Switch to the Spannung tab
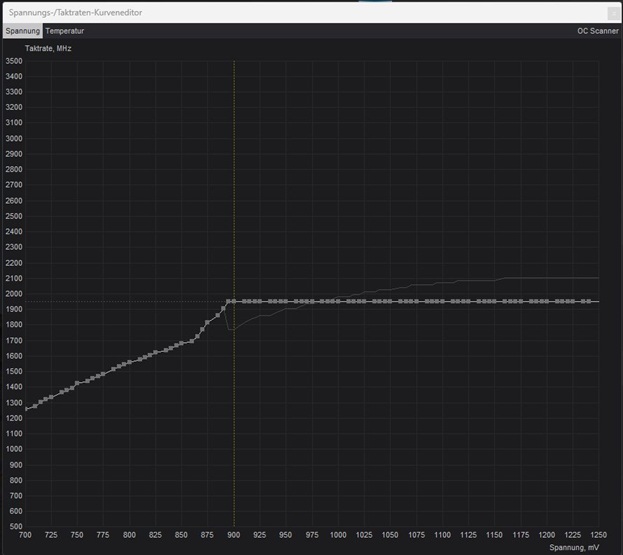 point(22,31)
